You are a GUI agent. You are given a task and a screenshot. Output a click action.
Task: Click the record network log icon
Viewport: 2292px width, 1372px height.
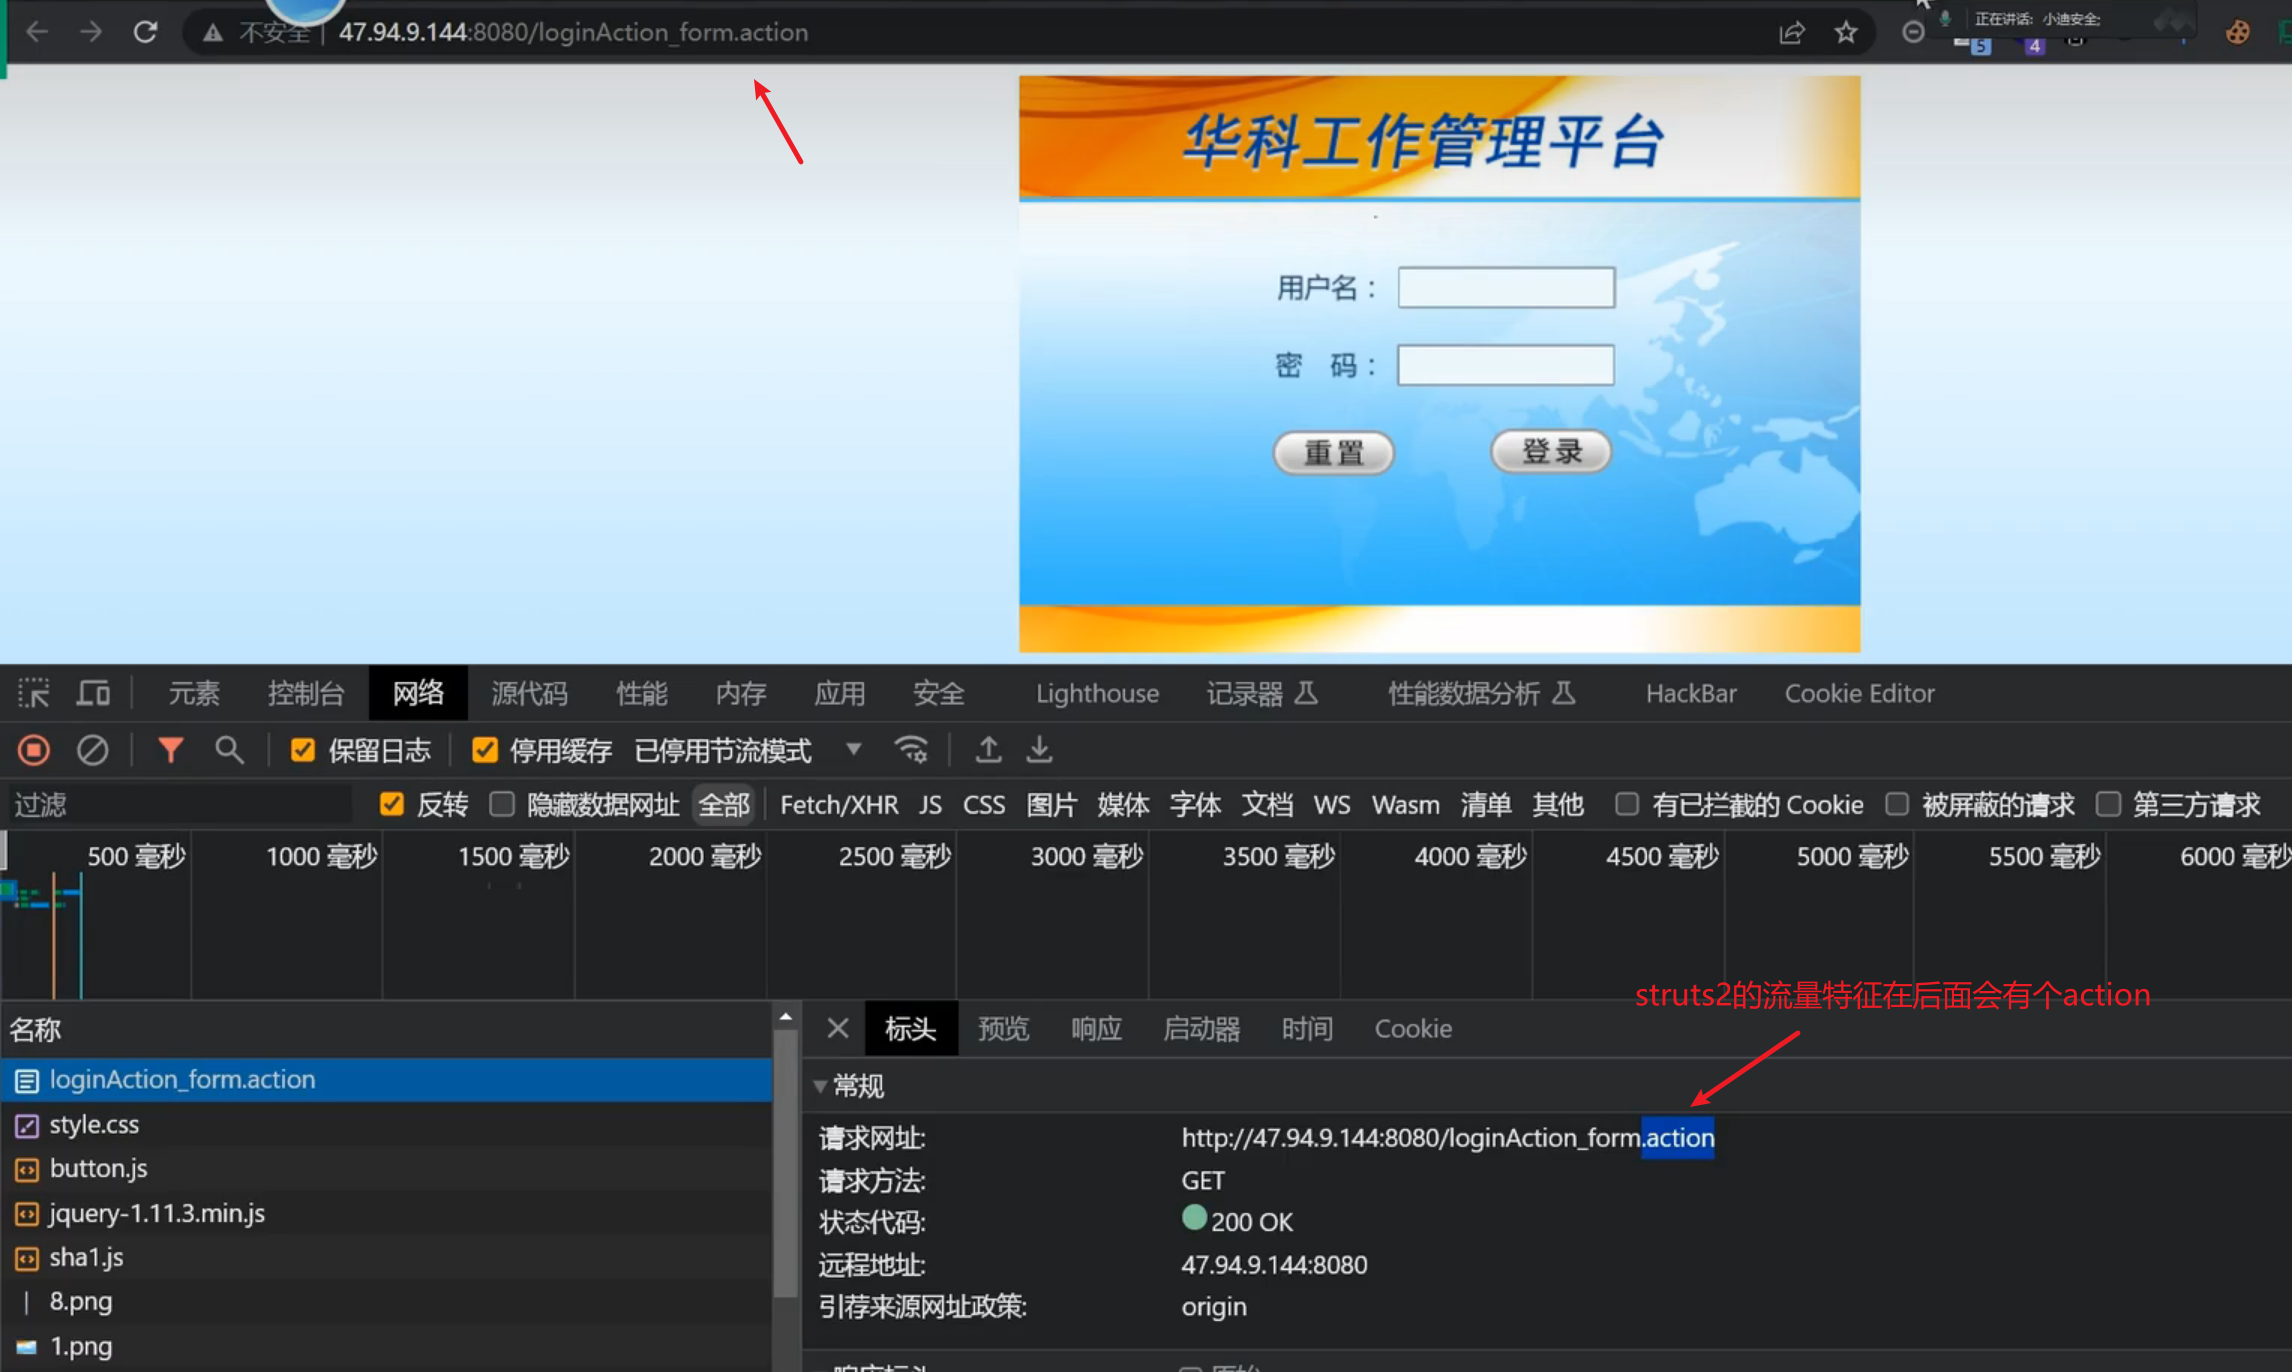[34, 750]
